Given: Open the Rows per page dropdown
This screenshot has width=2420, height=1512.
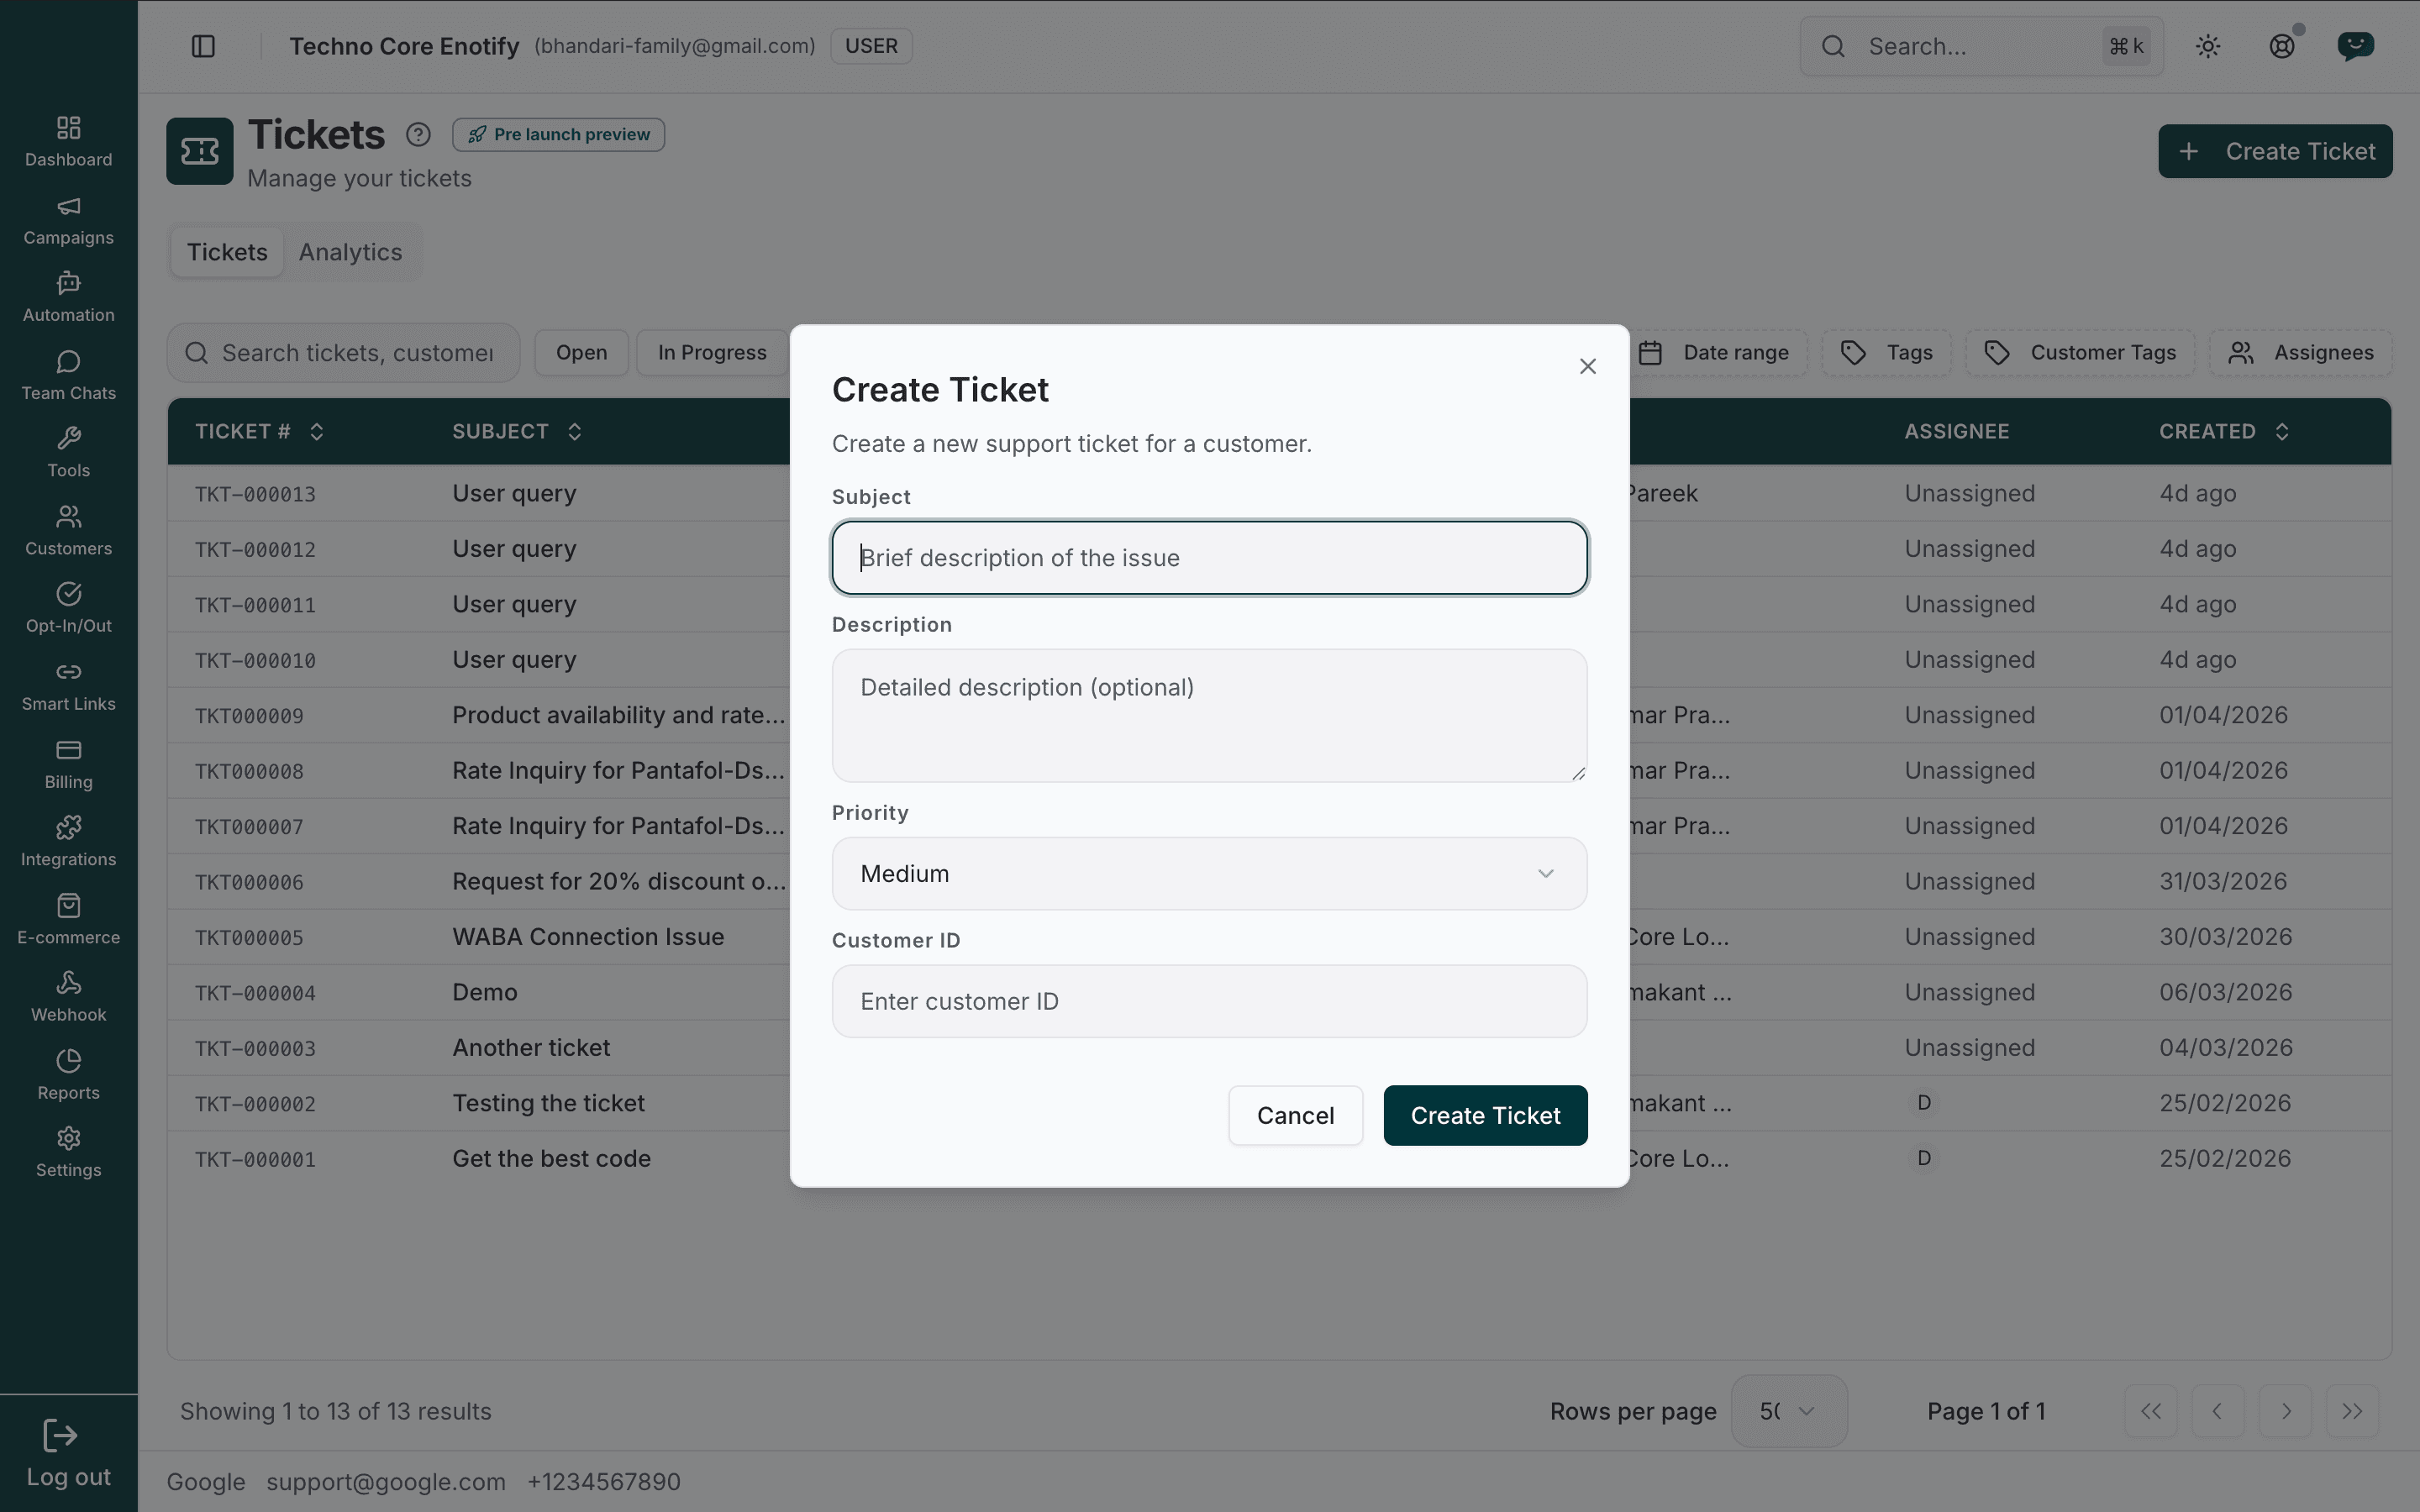Looking at the screenshot, I should [x=1789, y=1411].
